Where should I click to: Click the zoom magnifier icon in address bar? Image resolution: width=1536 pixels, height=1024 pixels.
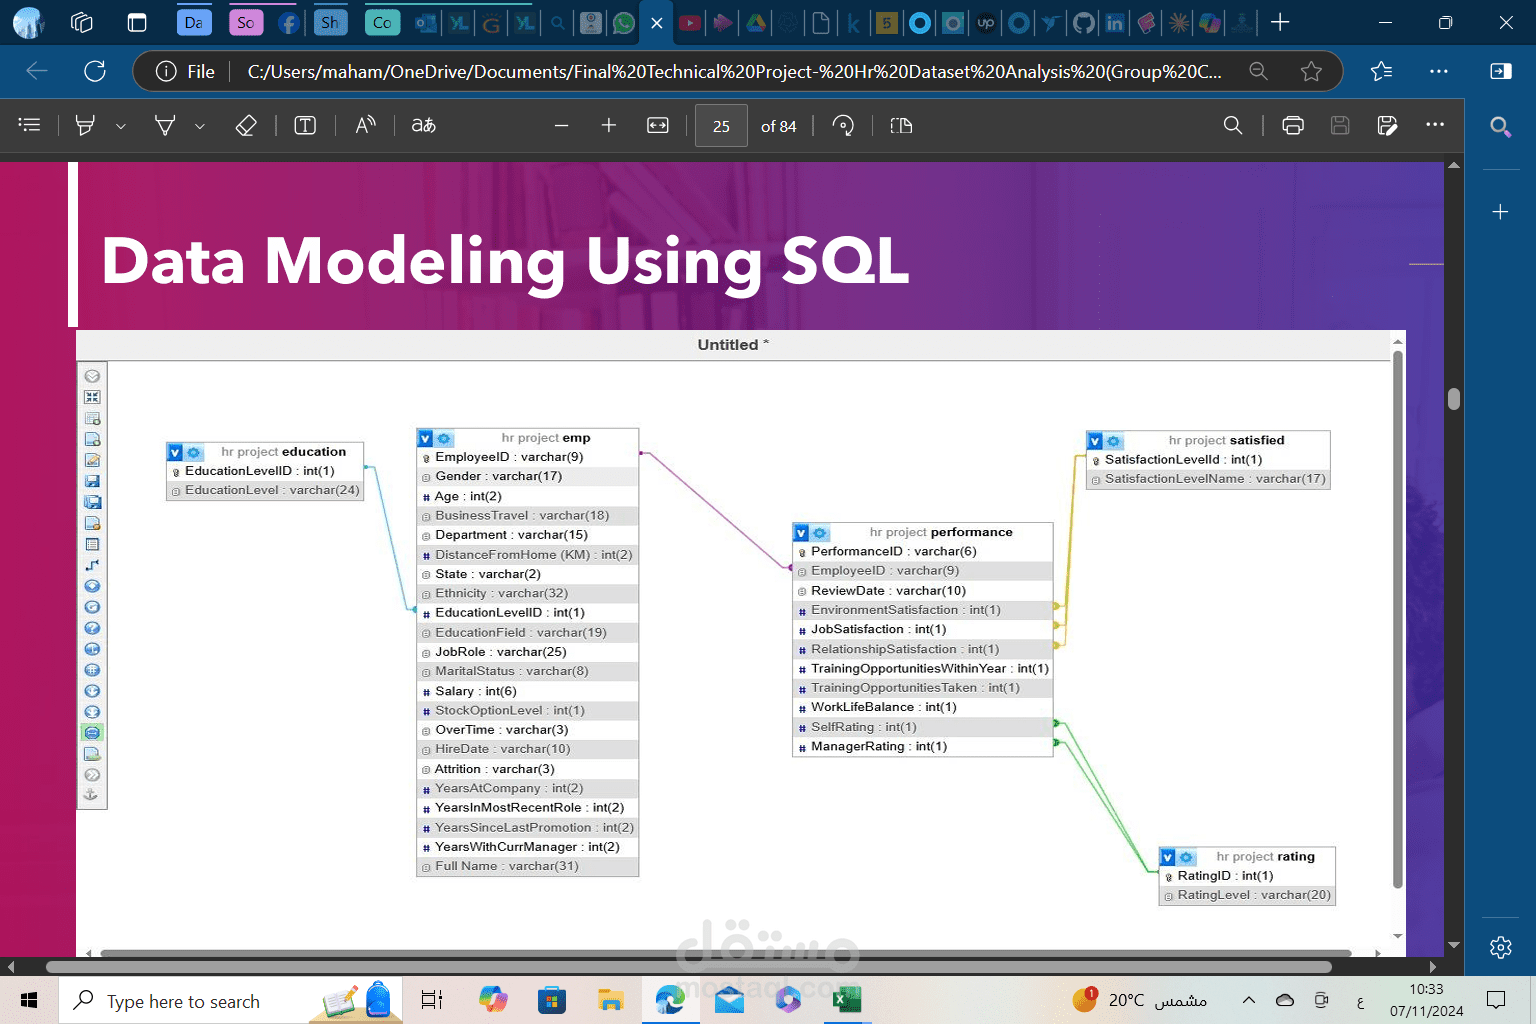point(1259,71)
